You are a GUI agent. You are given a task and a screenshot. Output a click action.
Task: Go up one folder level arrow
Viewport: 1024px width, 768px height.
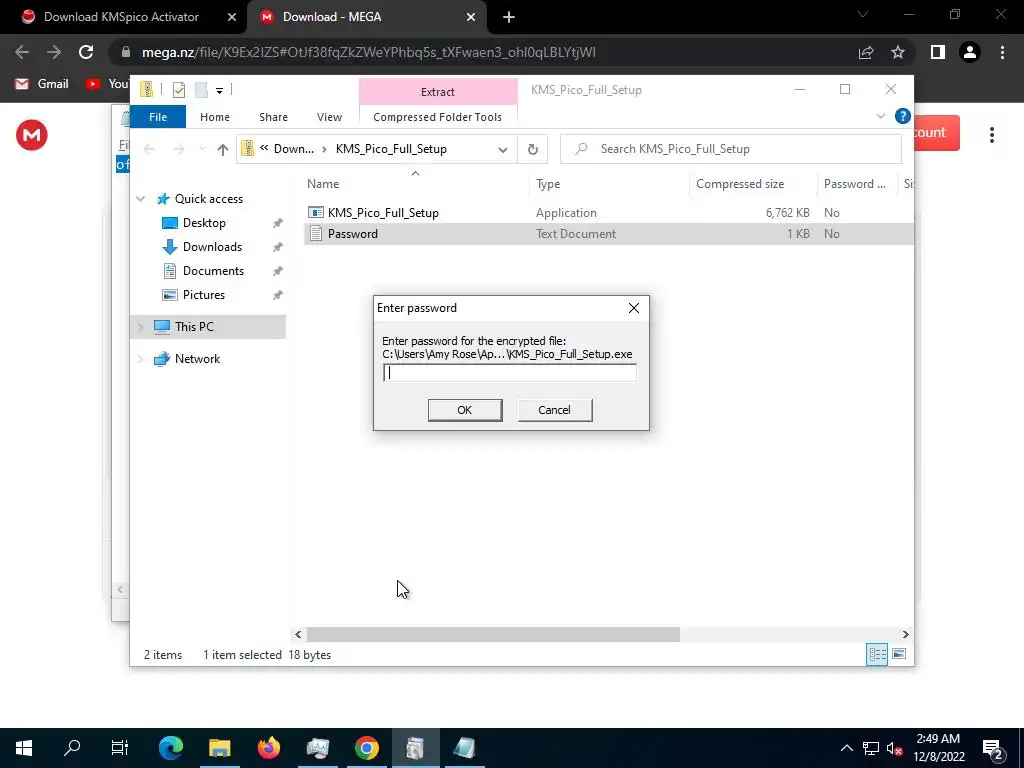223,150
